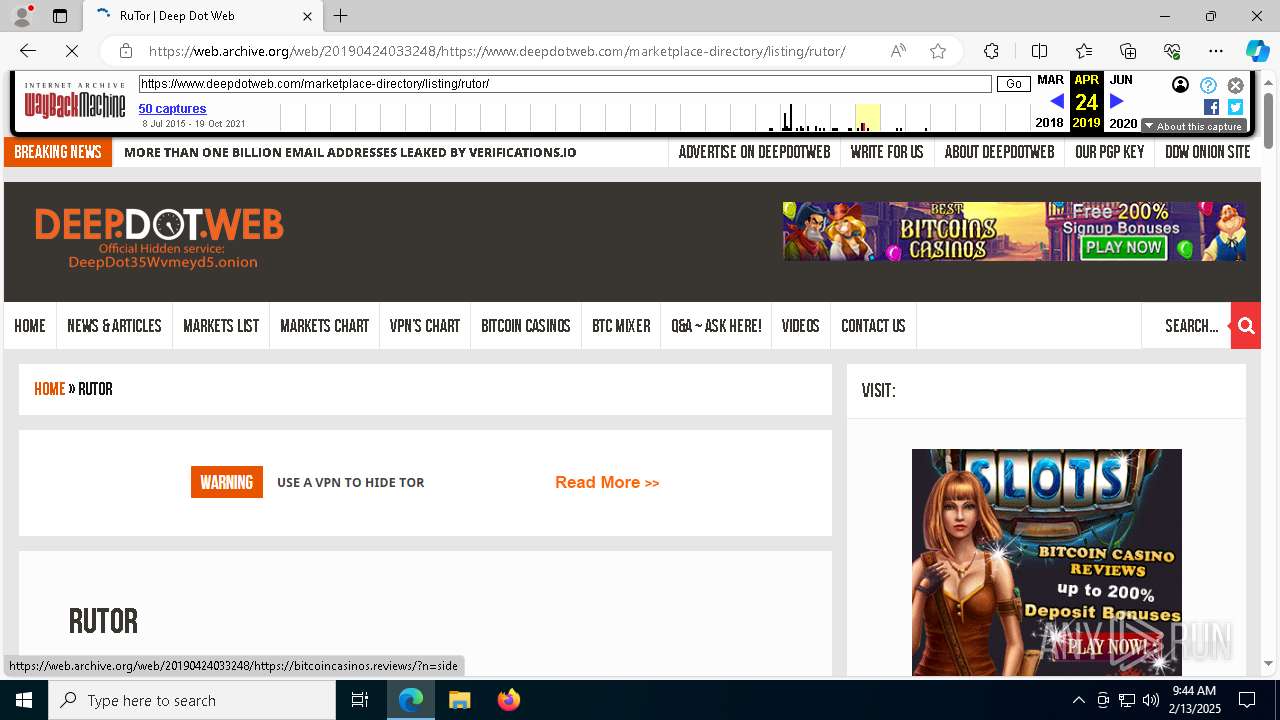This screenshot has height=720, width=1280.
Task: Stop loading the page
Action: point(73,51)
